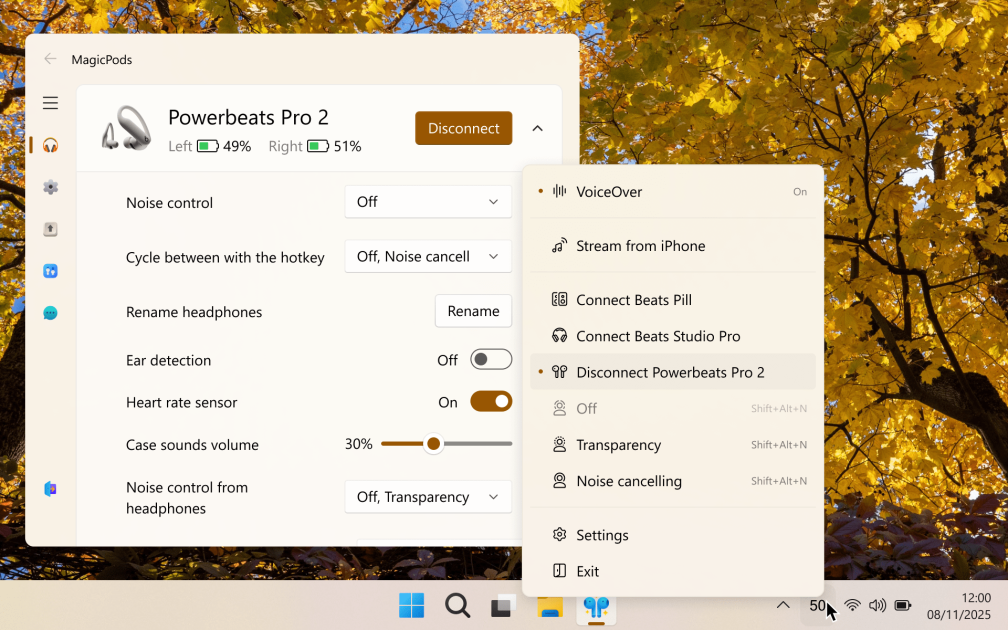Open the Windows Start menu
The width and height of the screenshot is (1008, 630).
pos(411,605)
